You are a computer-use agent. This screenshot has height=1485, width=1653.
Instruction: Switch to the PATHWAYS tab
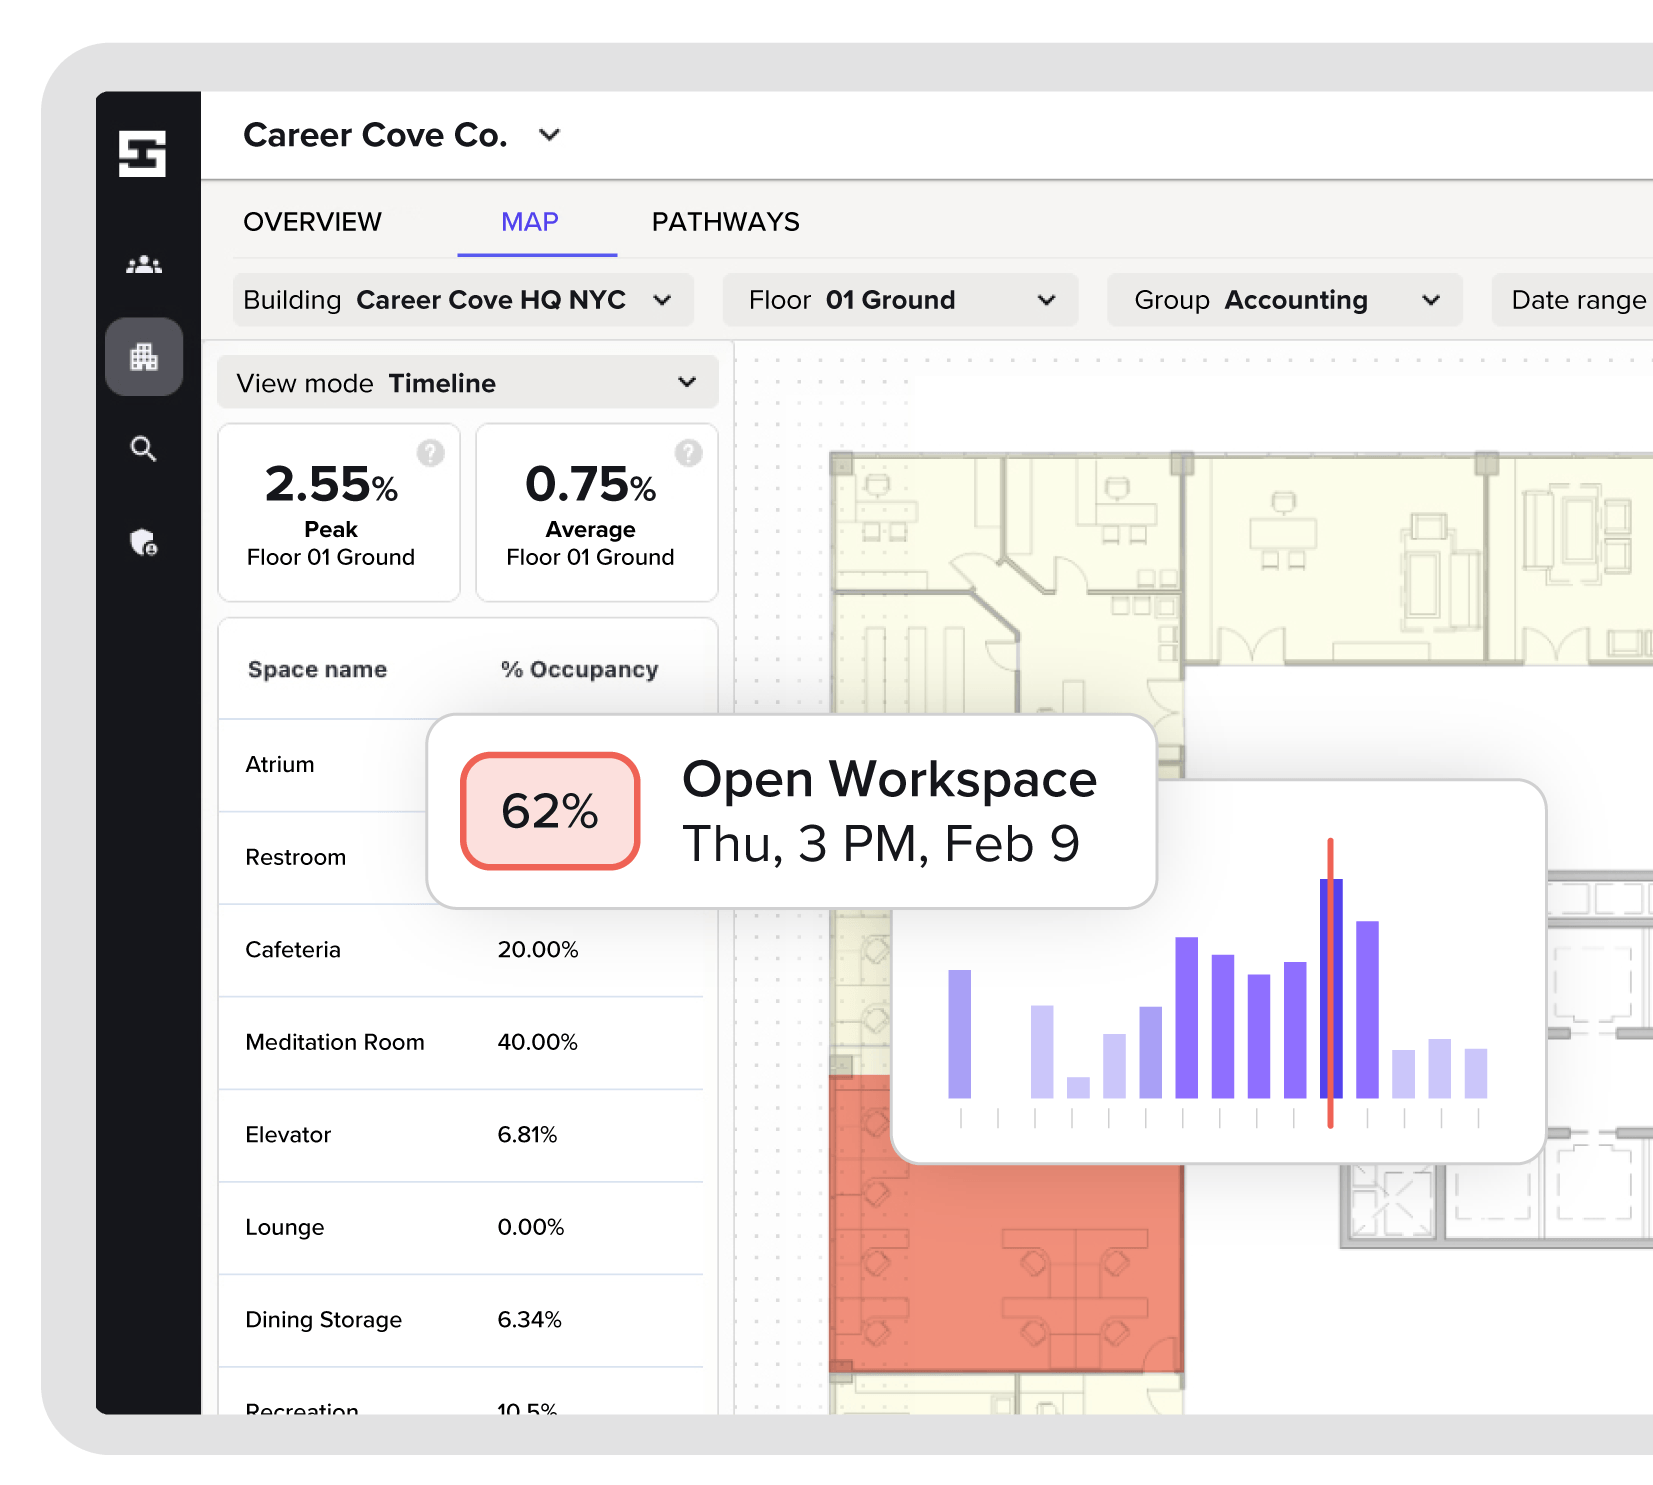pyautogui.click(x=726, y=222)
